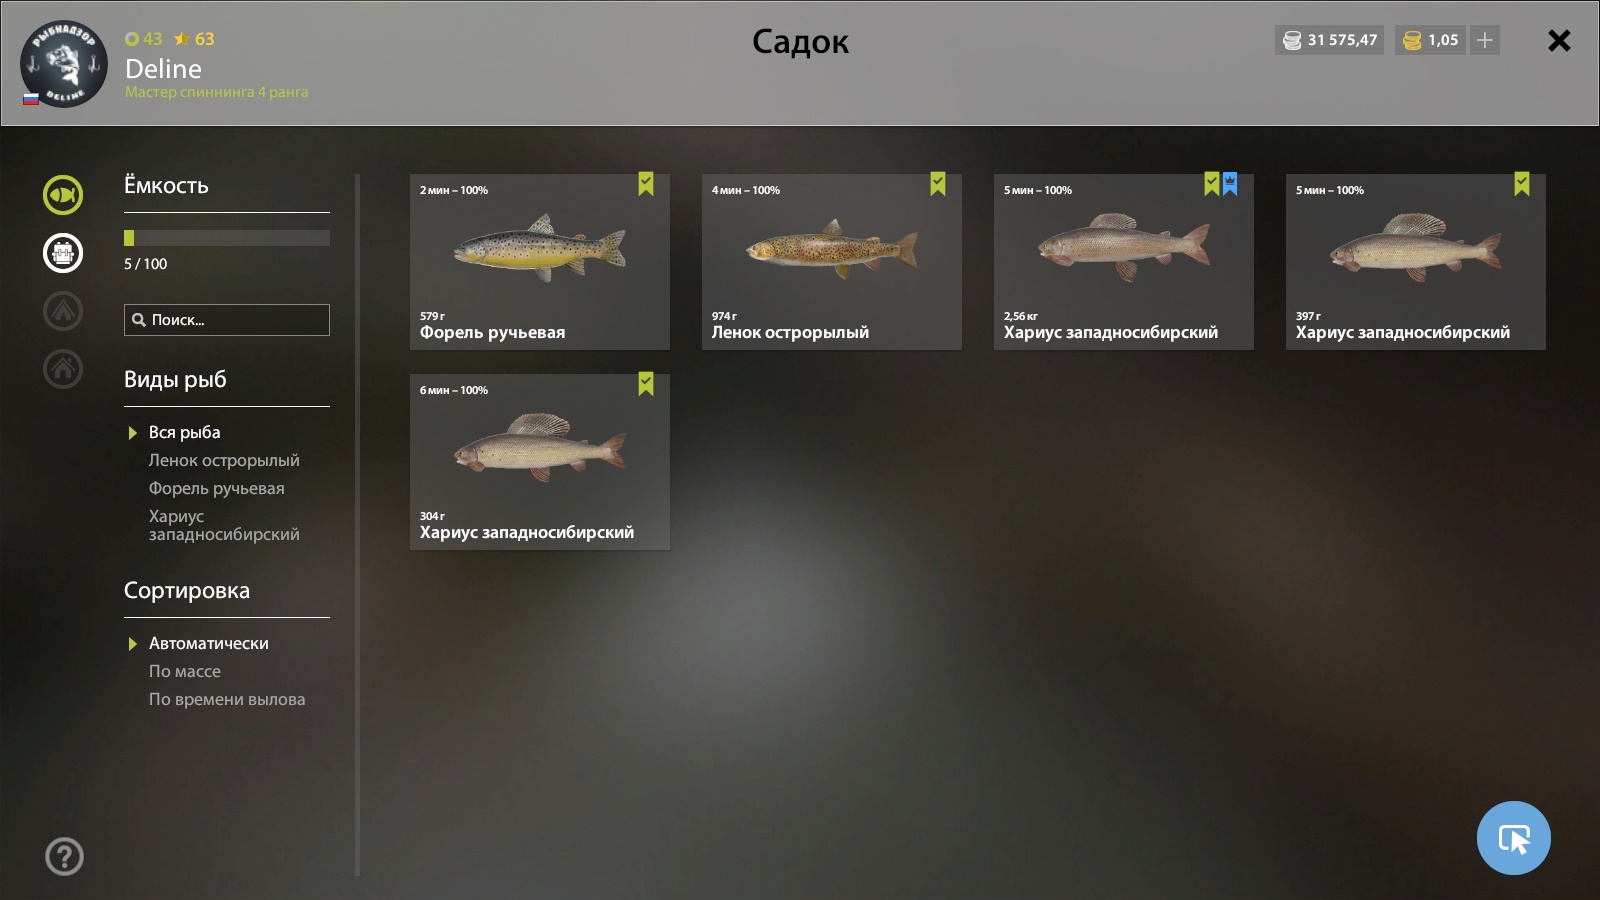The width and height of the screenshot is (1600, 900).
Task: Focus the Поиск search field
Action: (227, 320)
